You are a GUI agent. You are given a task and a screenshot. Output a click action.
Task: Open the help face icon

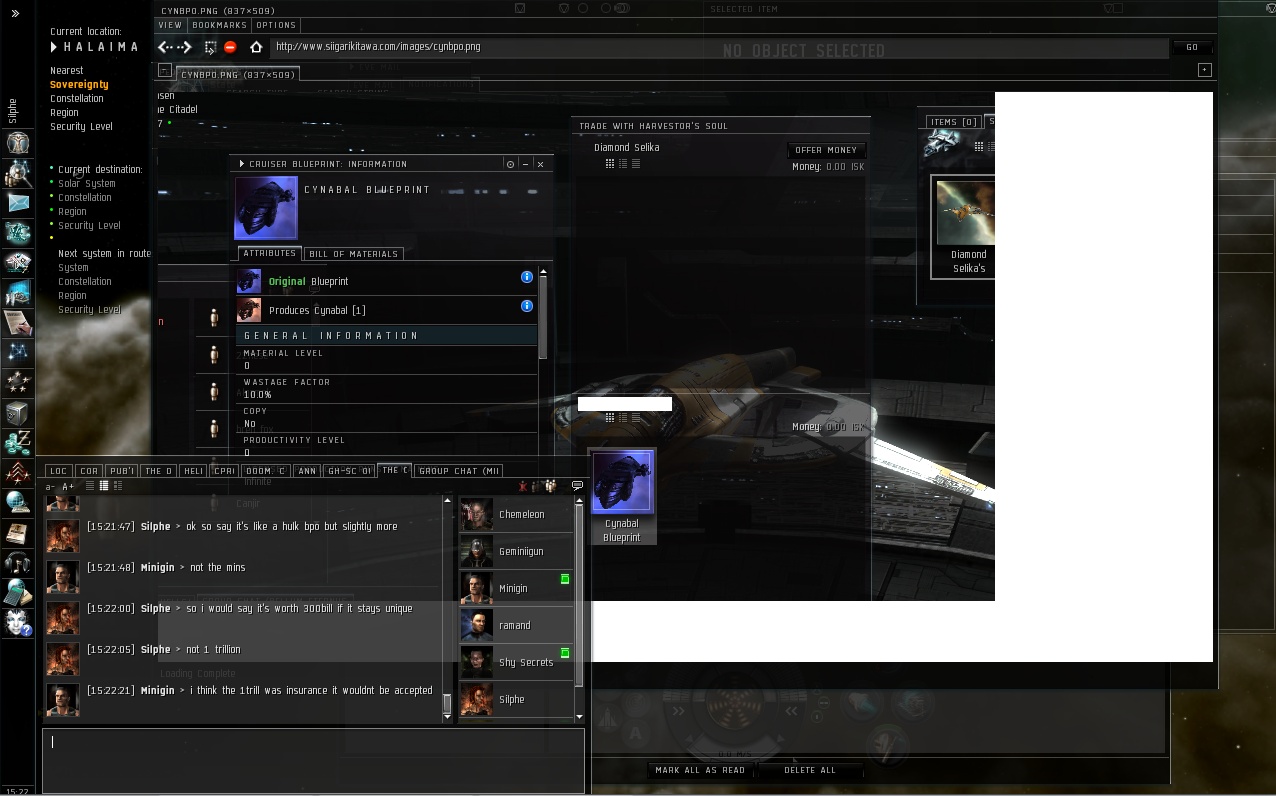(x=17, y=623)
